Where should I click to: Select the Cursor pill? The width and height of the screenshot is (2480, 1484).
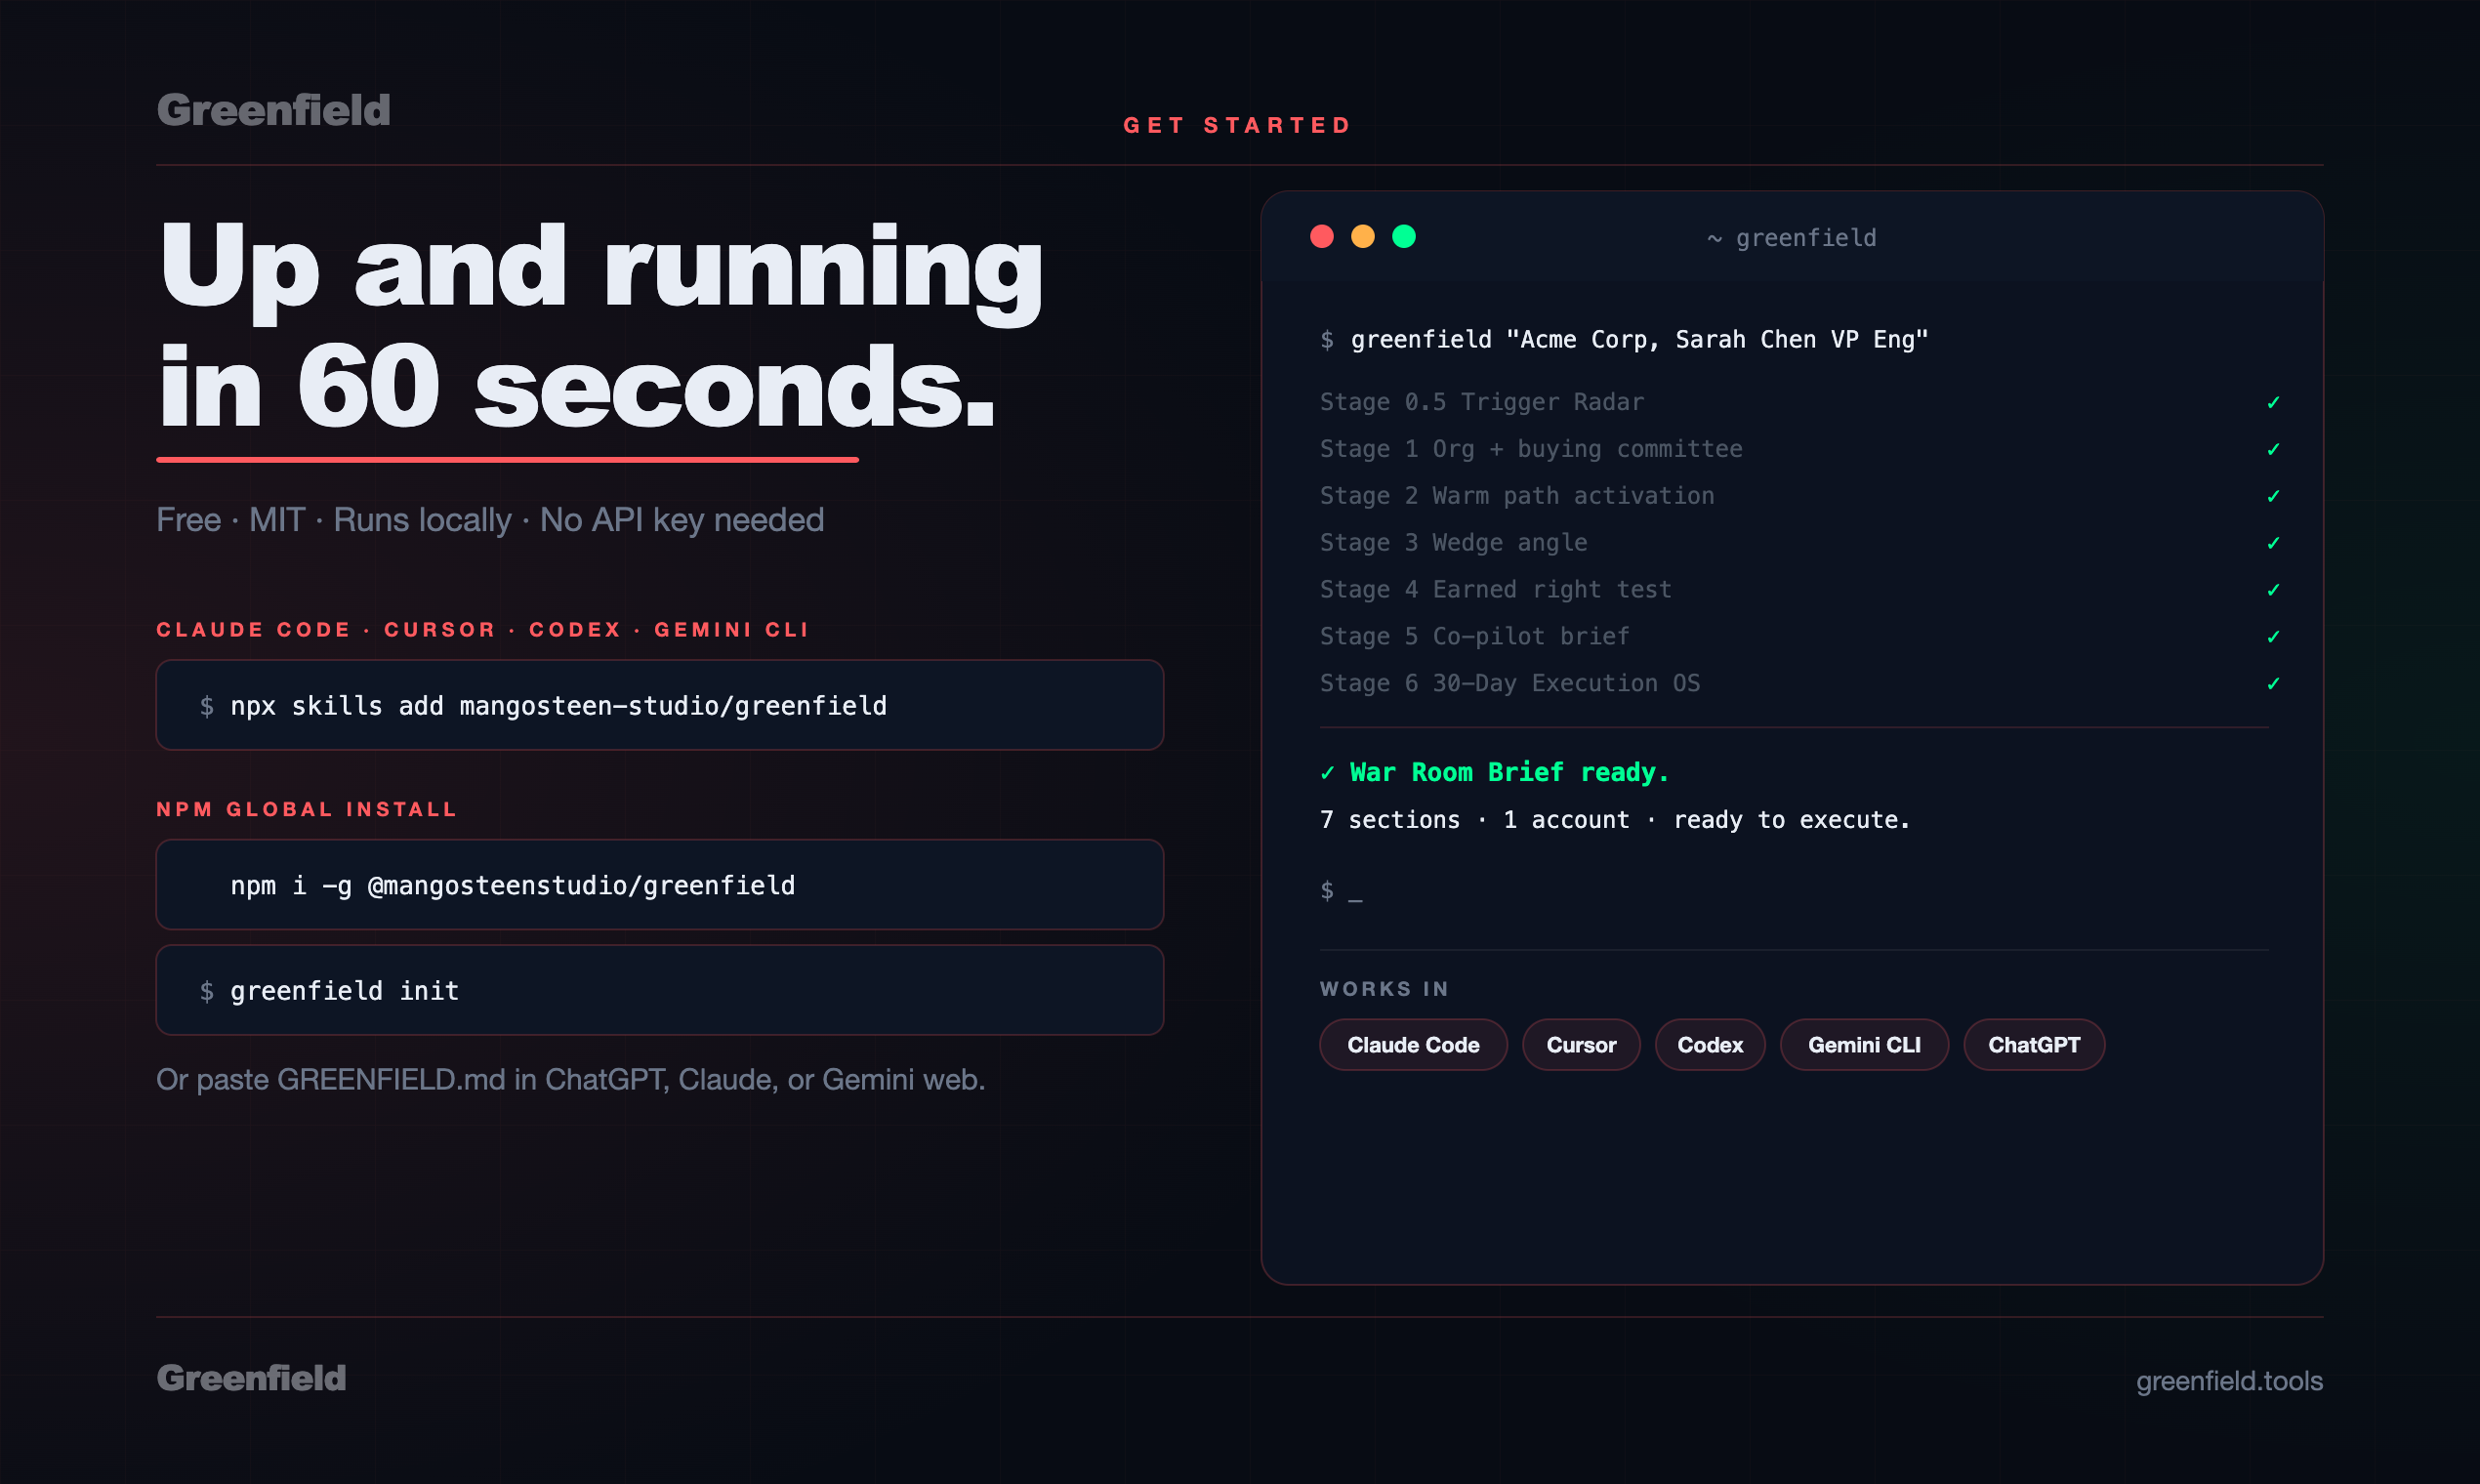click(x=1580, y=1045)
